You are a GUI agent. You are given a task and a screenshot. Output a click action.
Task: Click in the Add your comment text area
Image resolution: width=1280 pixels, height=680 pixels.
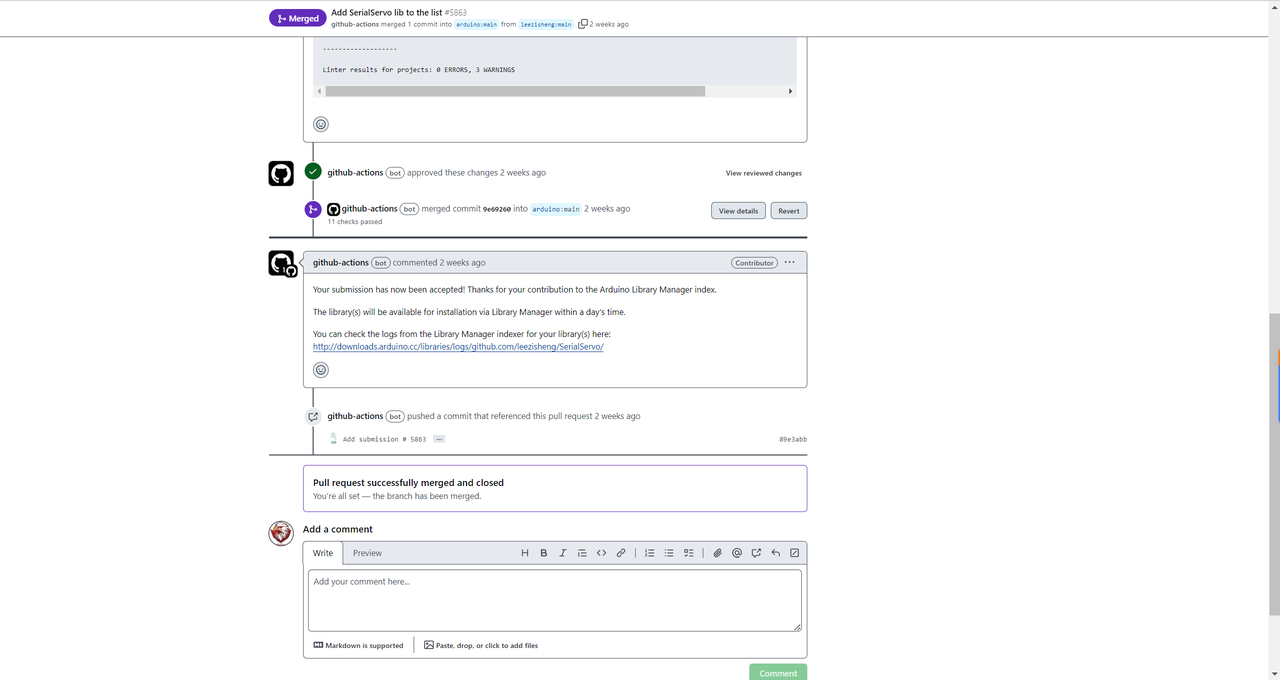(x=555, y=600)
